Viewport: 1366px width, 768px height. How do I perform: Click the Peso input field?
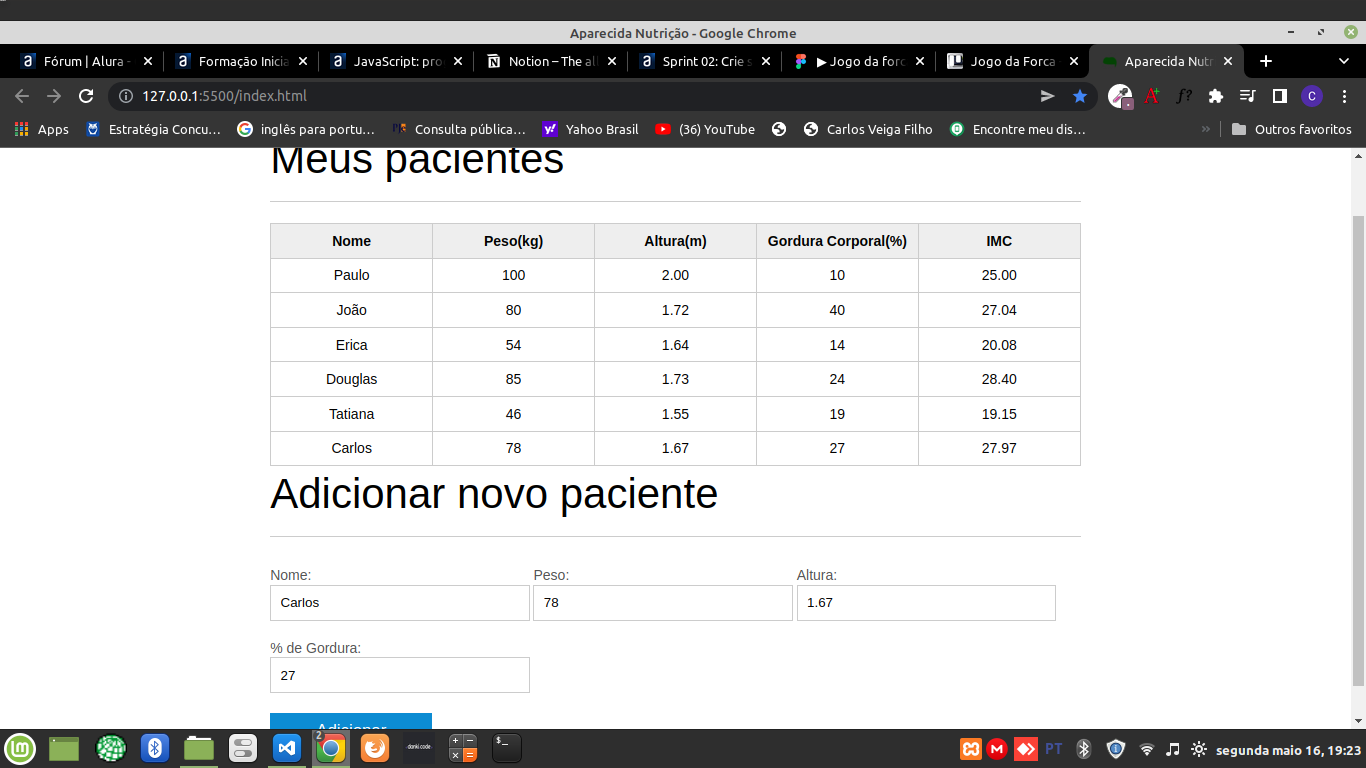click(x=663, y=603)
